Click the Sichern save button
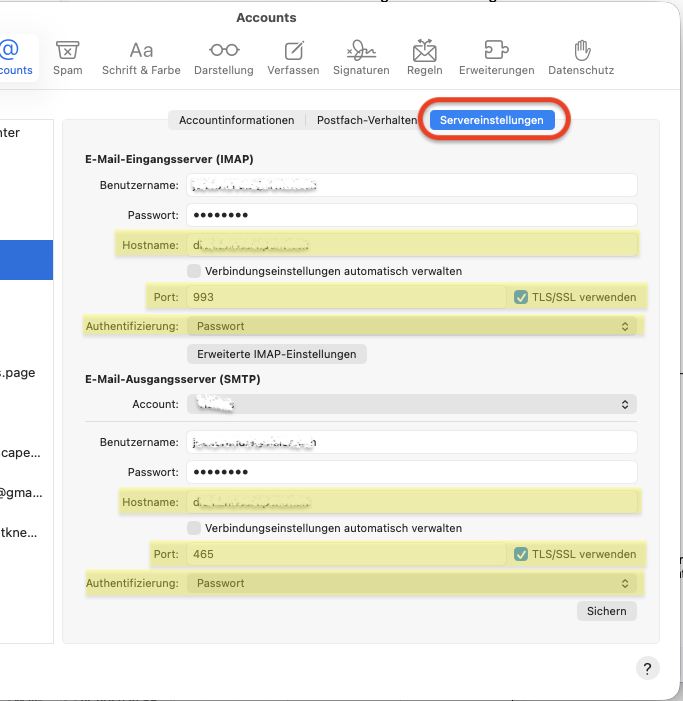 pos(607,611)
